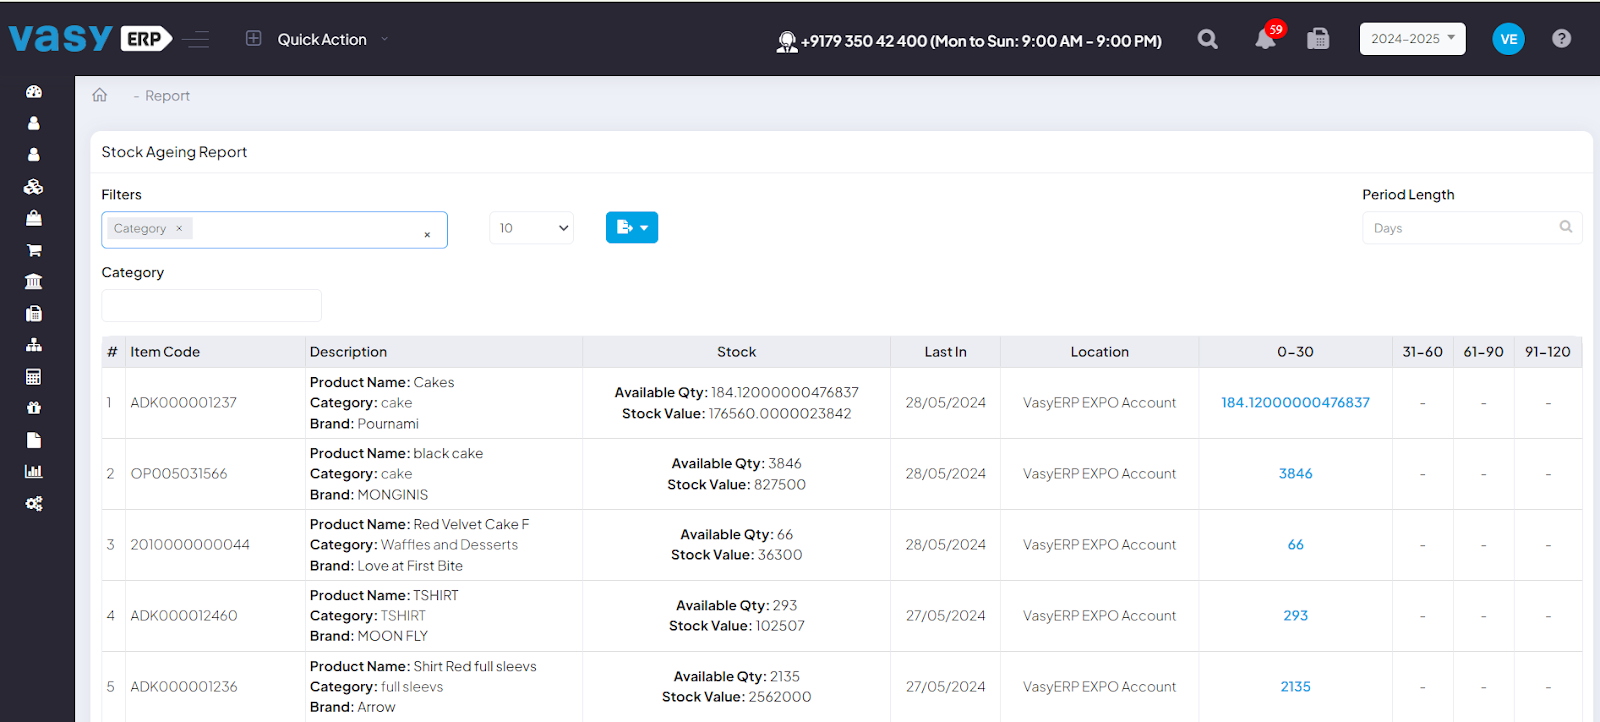Open the dashboard gauge icon in sidebar
This screenshot has width=1600, height=722.
(x=34, y=92)
